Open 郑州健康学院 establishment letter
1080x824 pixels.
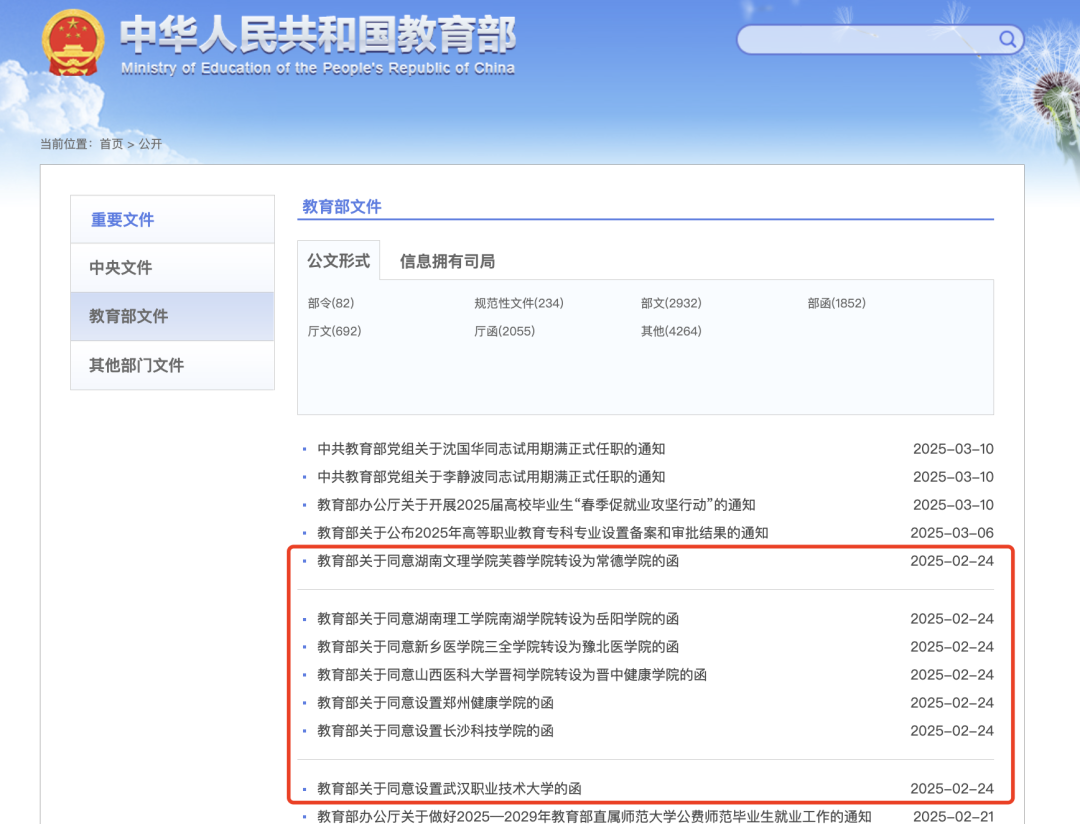pyautogui.click(x=435, y=703)
